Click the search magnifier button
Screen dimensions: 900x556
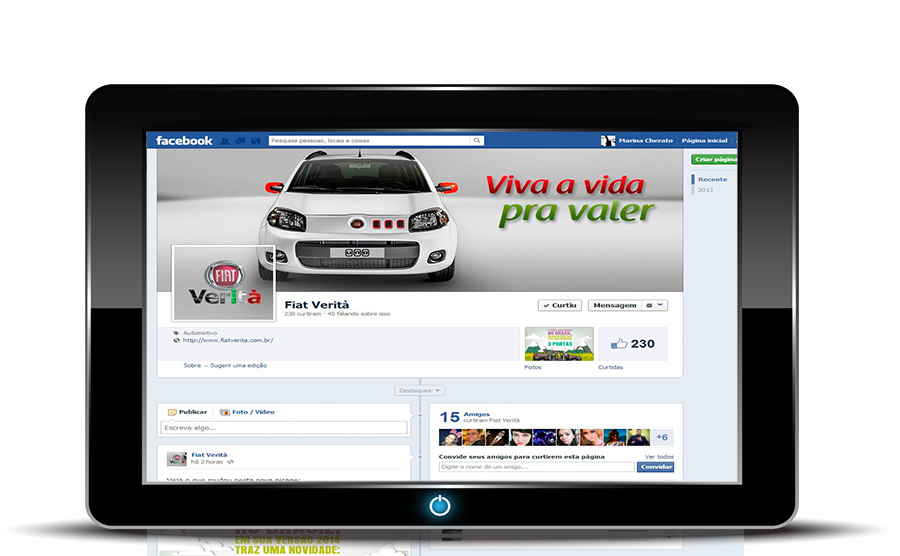477,141
